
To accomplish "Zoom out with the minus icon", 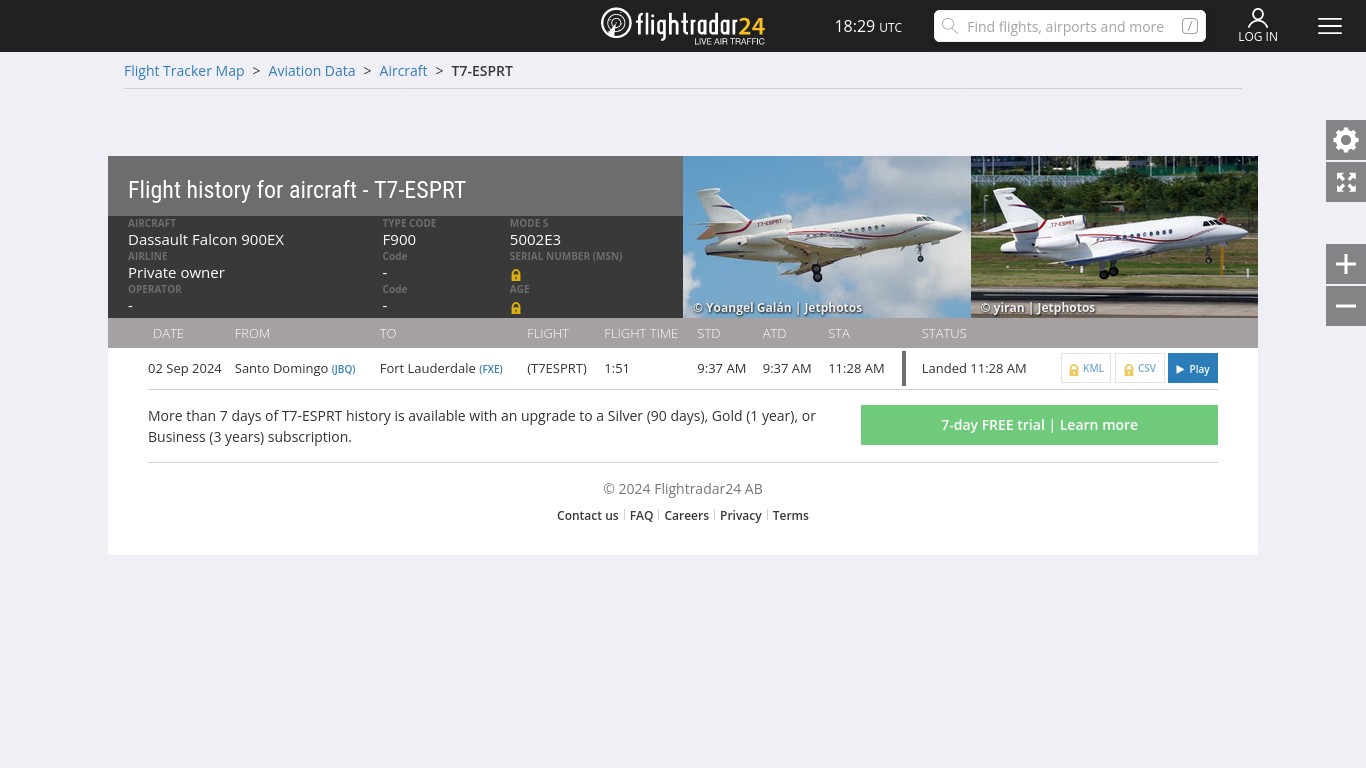I will pyautogui.click(x=1346, y=306).
